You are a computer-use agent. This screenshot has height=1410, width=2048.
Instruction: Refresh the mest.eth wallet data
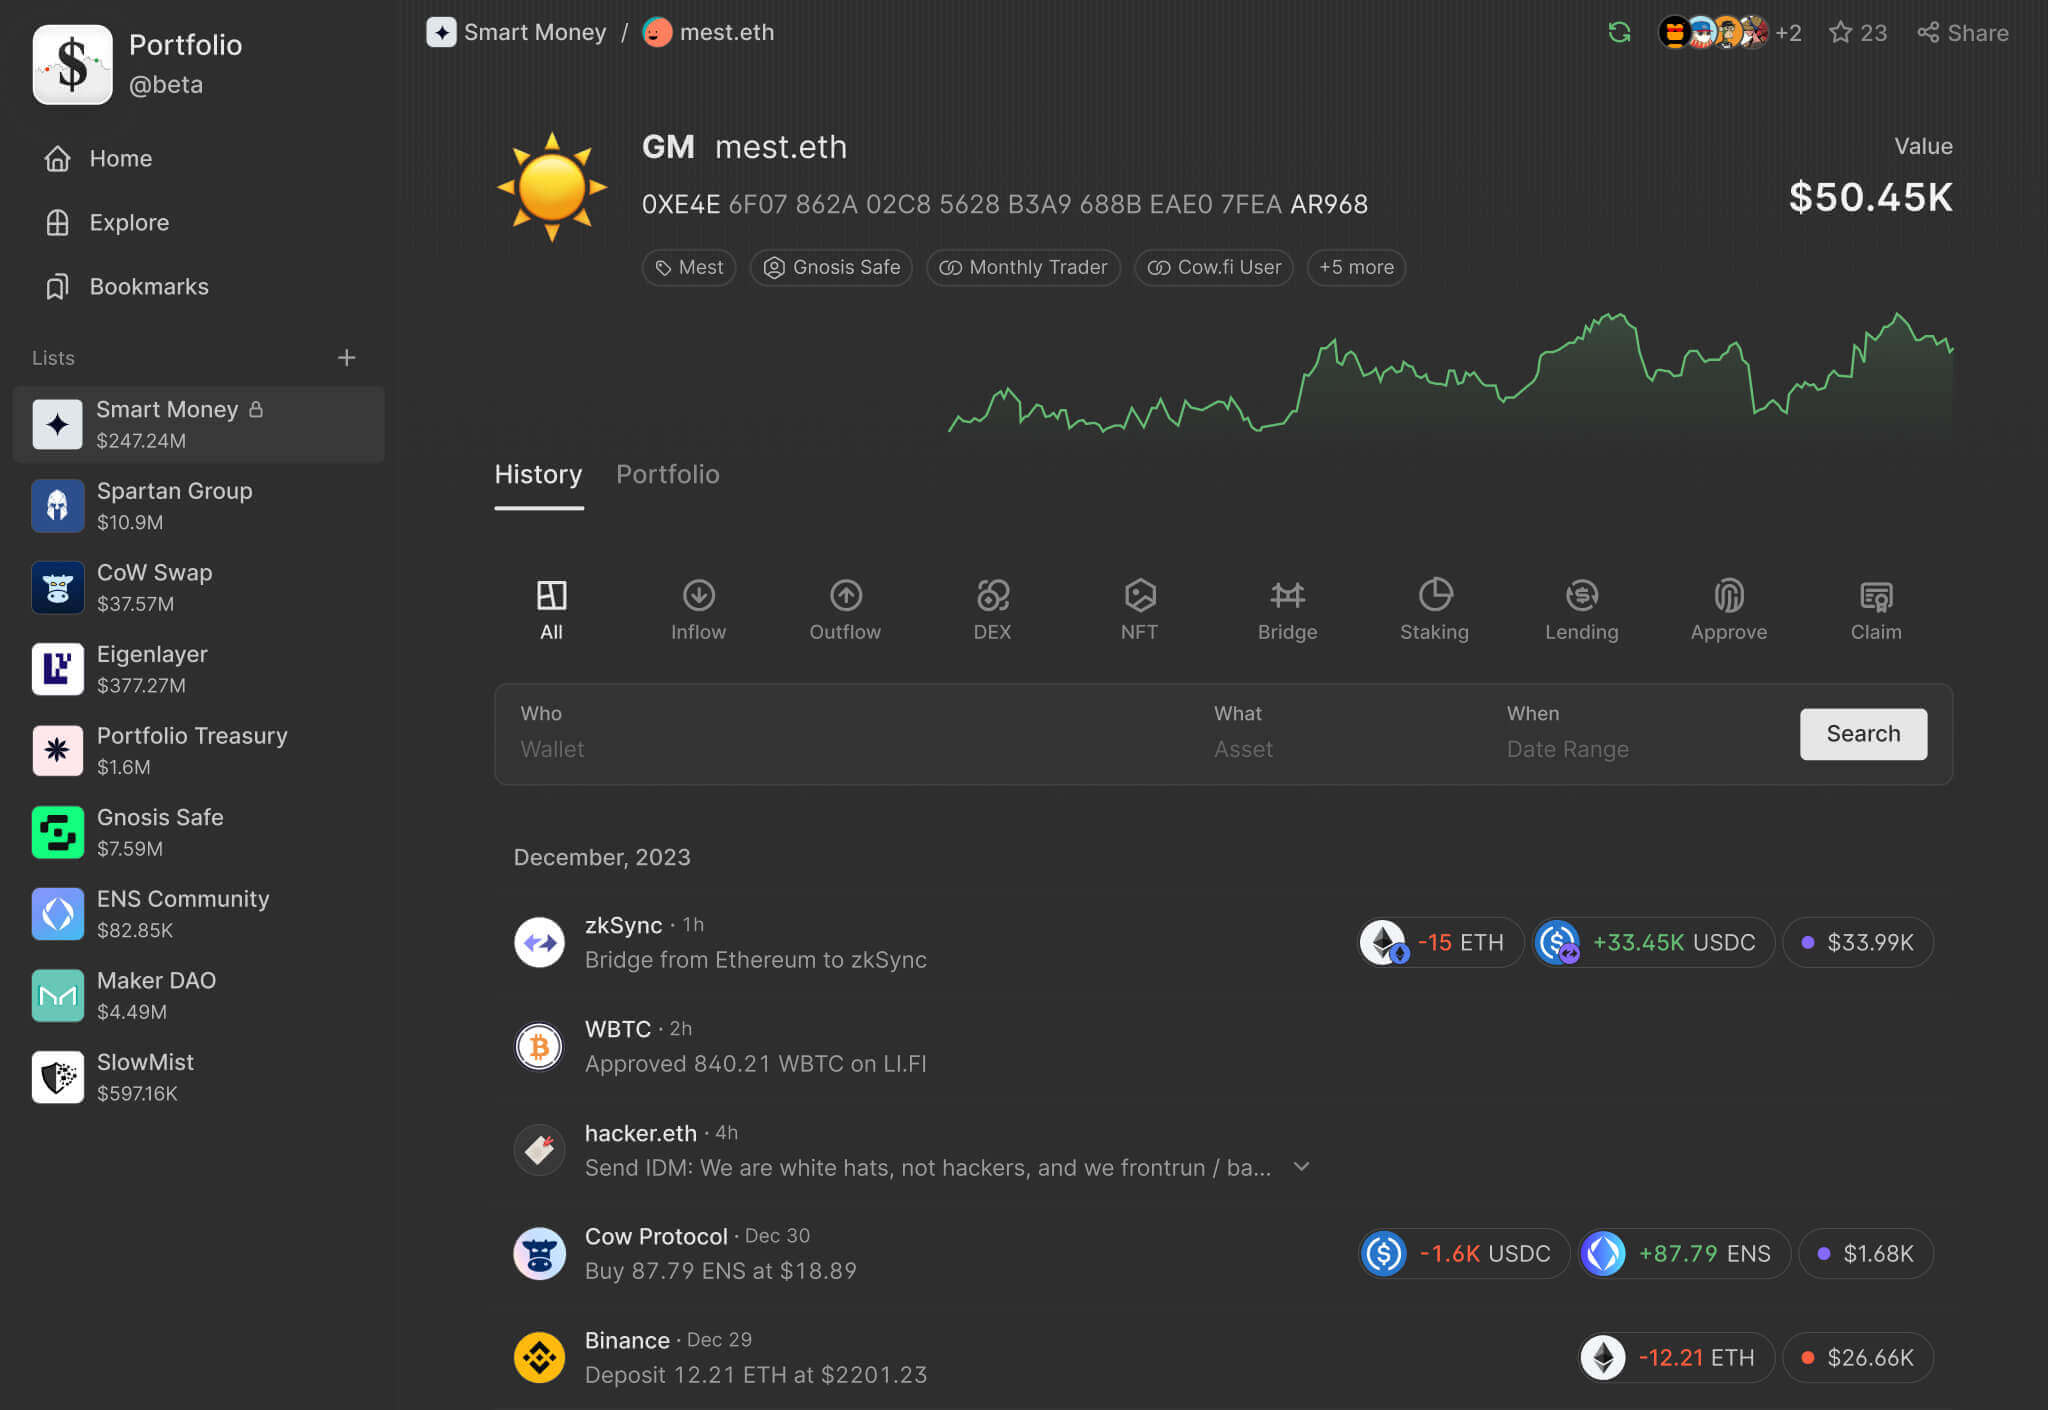click(1619, 32)
